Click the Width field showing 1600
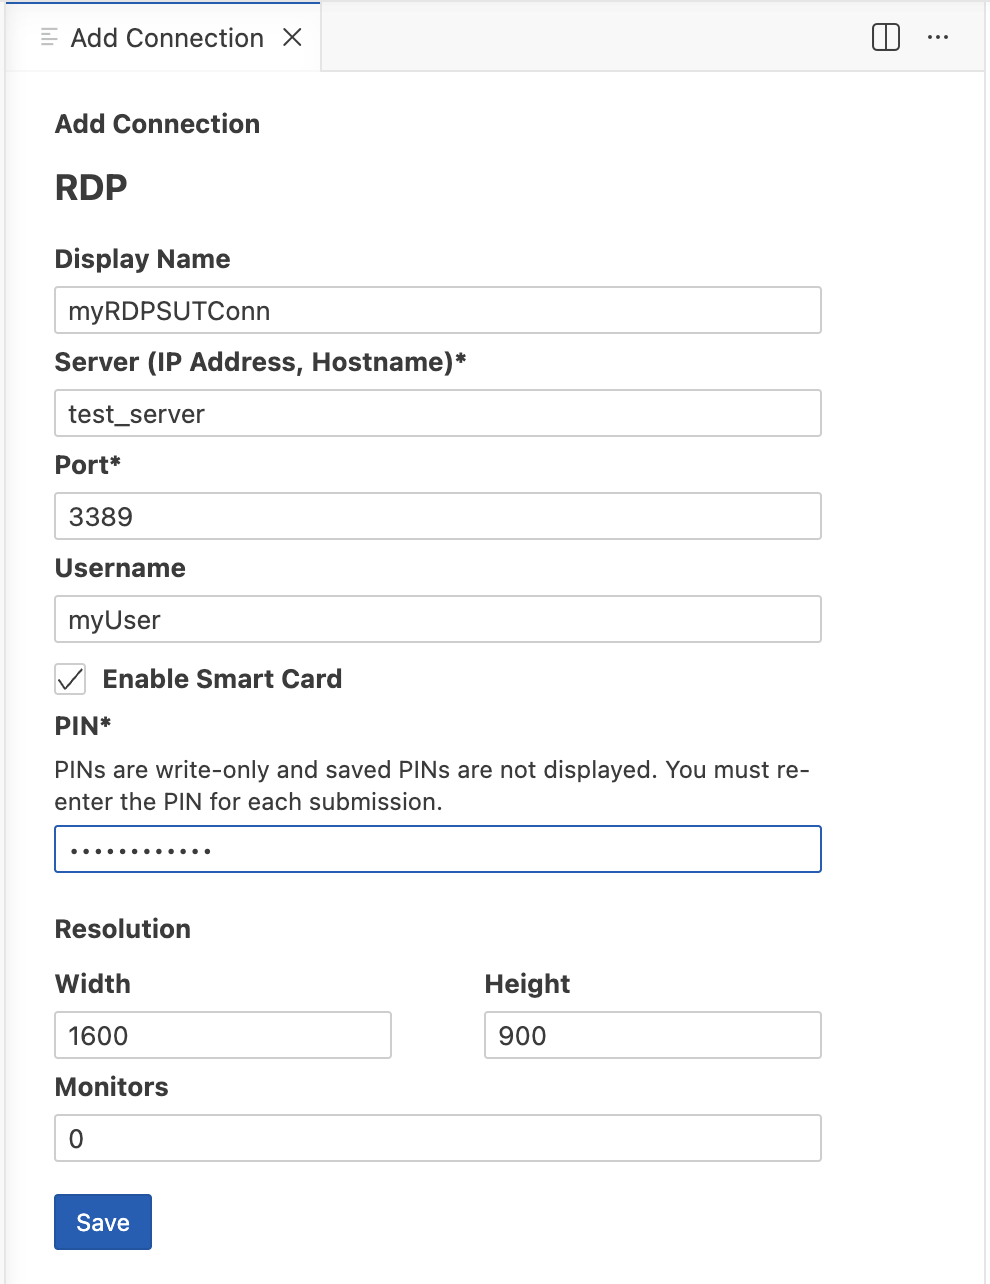This screenshot has height=1284, width=990. tap(222, 1035)
